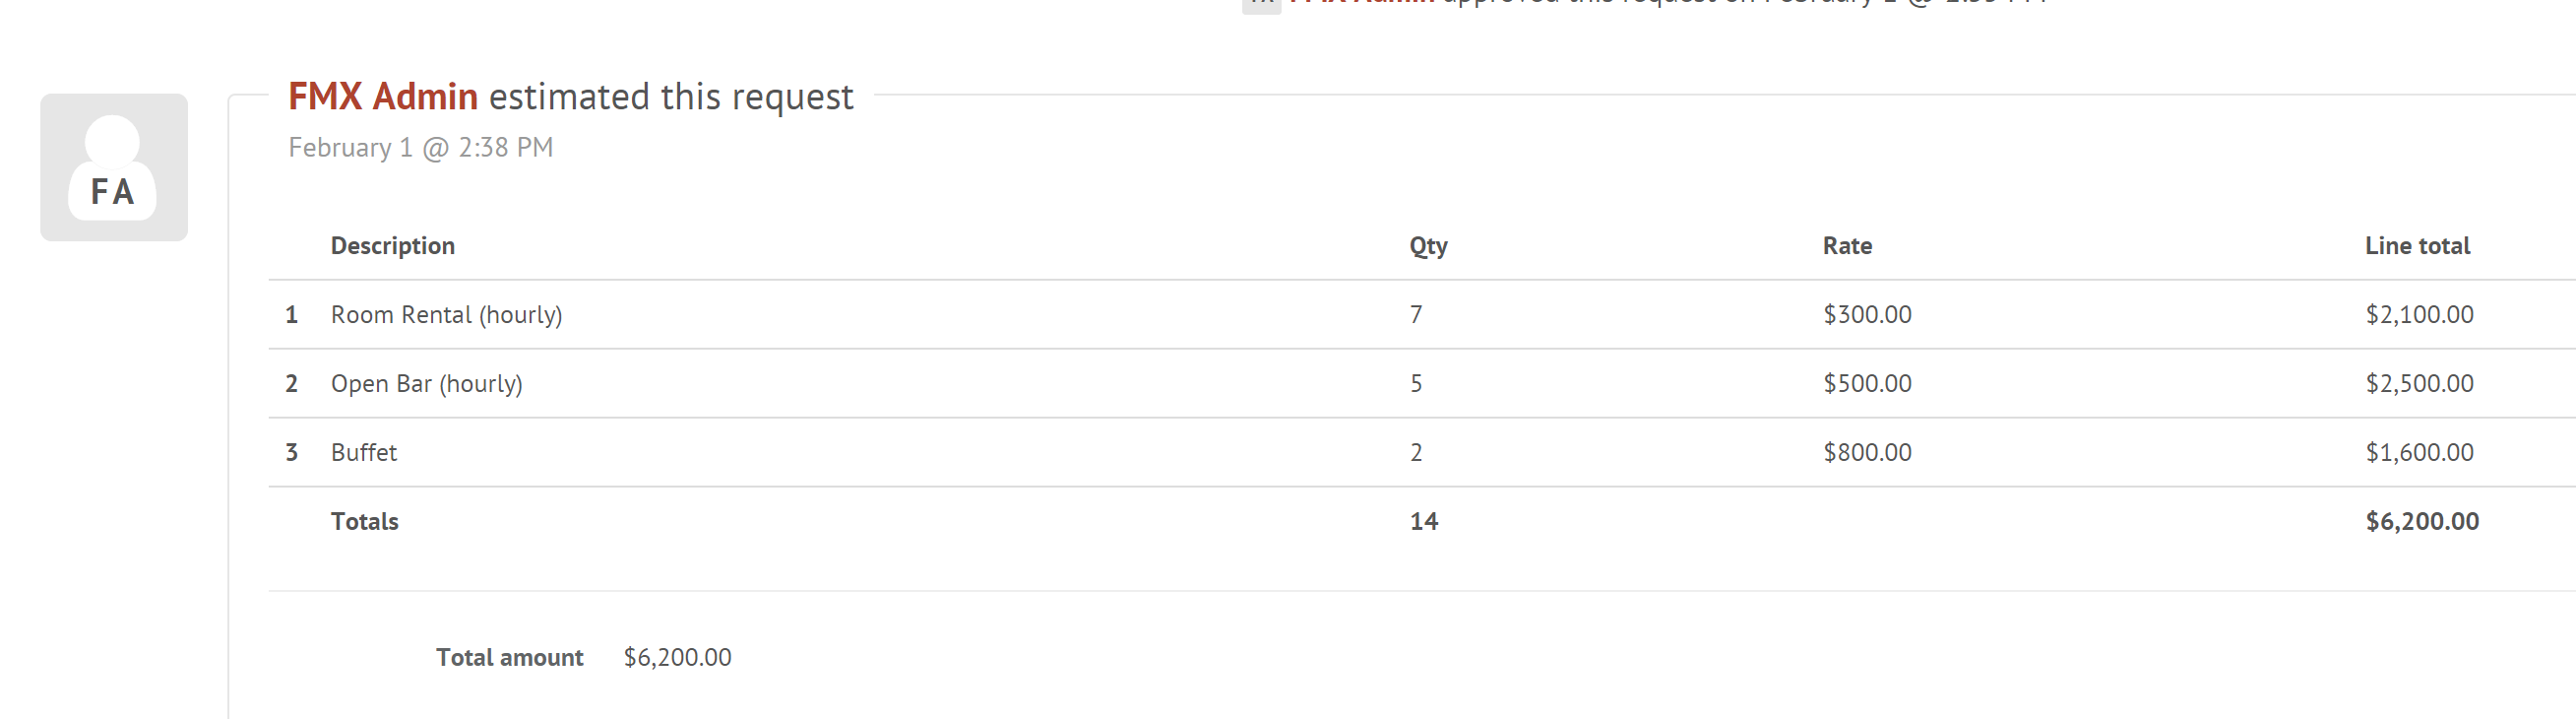Click the $2,500.00 line total

[x=2419, y=384]
